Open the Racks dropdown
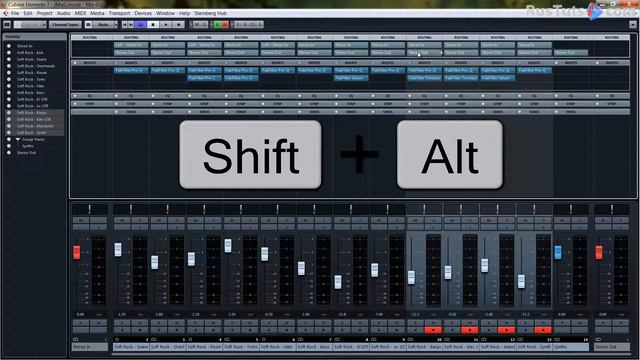The height and width of the screenshot is (360, 640). (x=104, y=25)
